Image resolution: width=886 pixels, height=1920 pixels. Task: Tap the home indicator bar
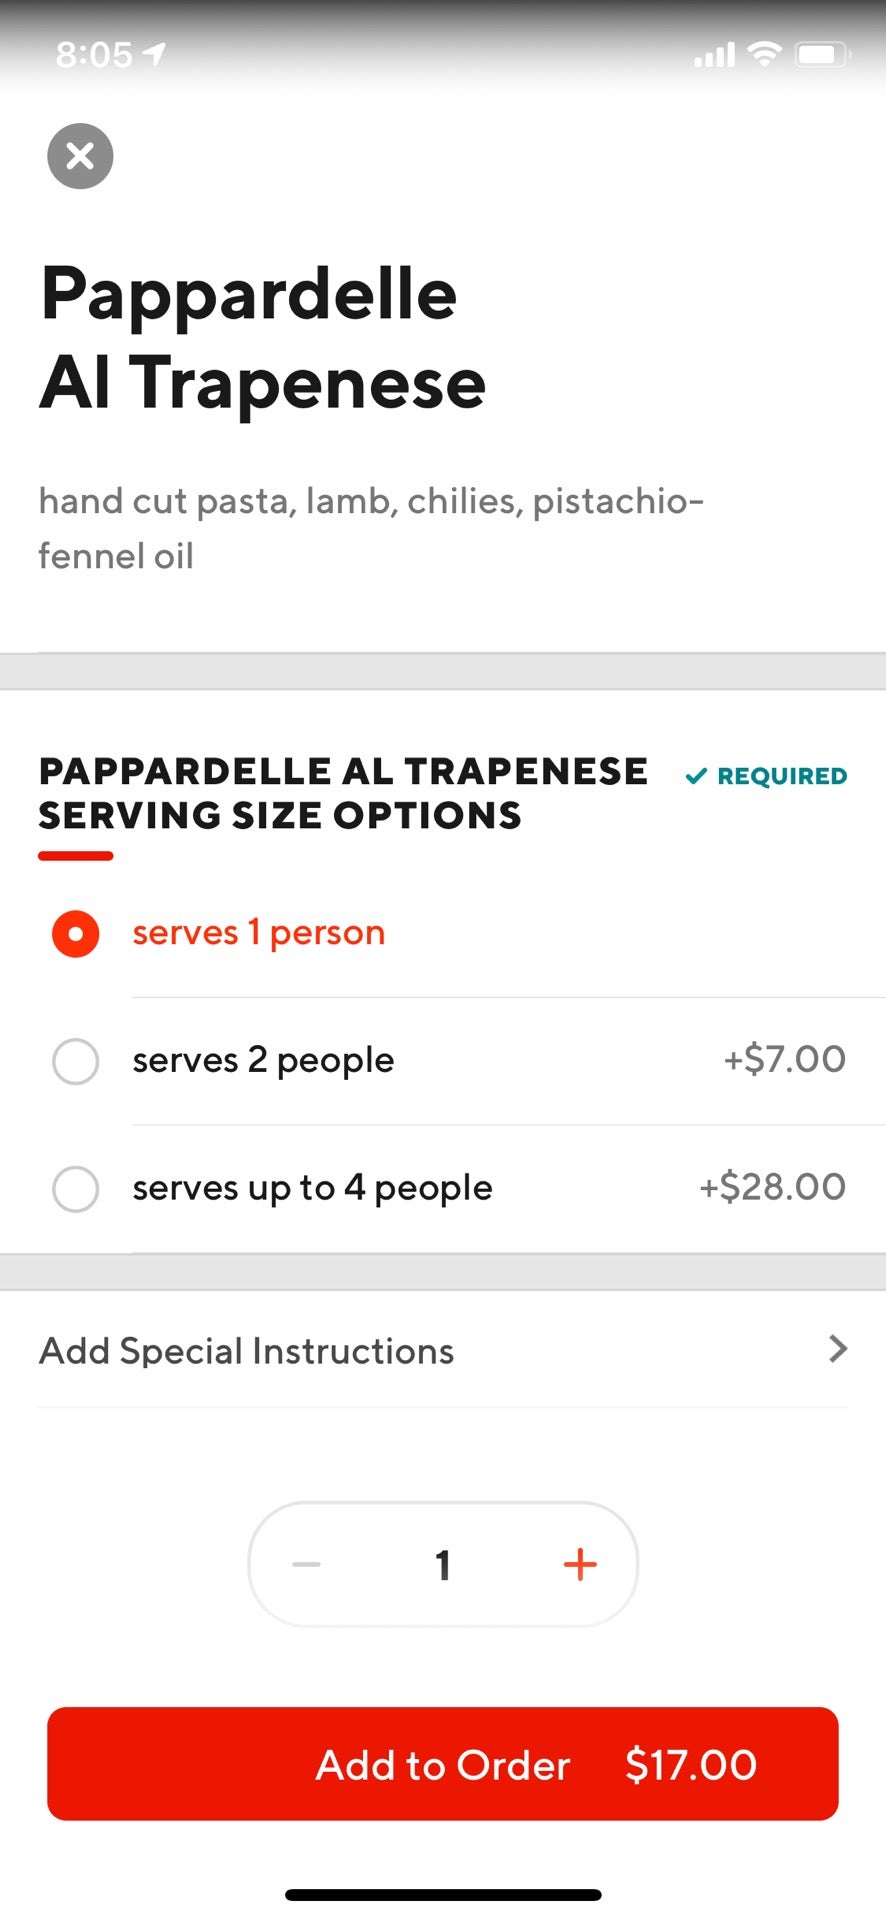443,1895
